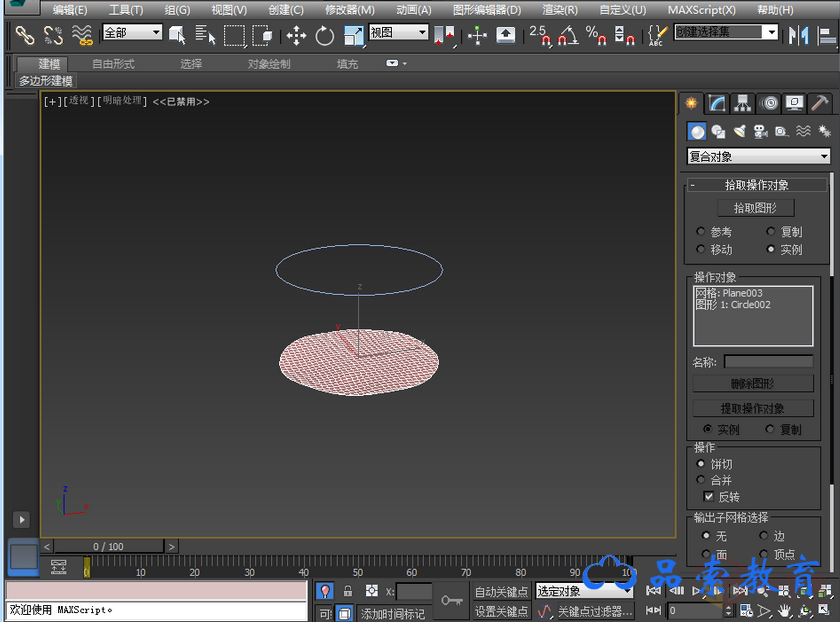Select the Cameras category icon

(760, 131)
